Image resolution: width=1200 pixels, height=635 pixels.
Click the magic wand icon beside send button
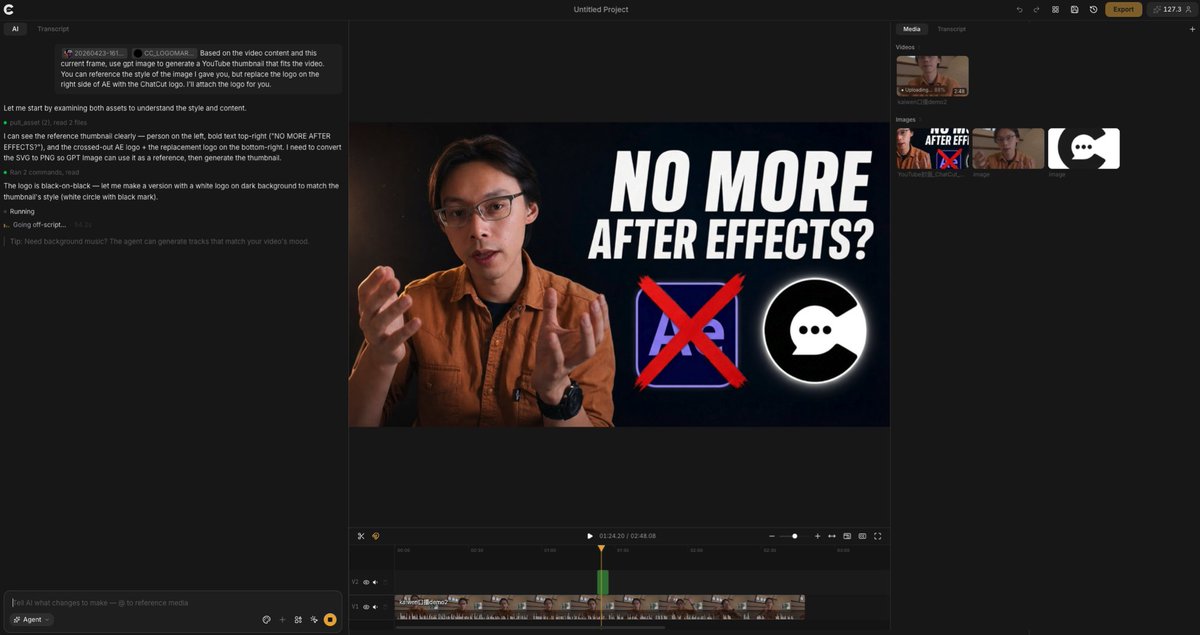[x=314, y=619]
